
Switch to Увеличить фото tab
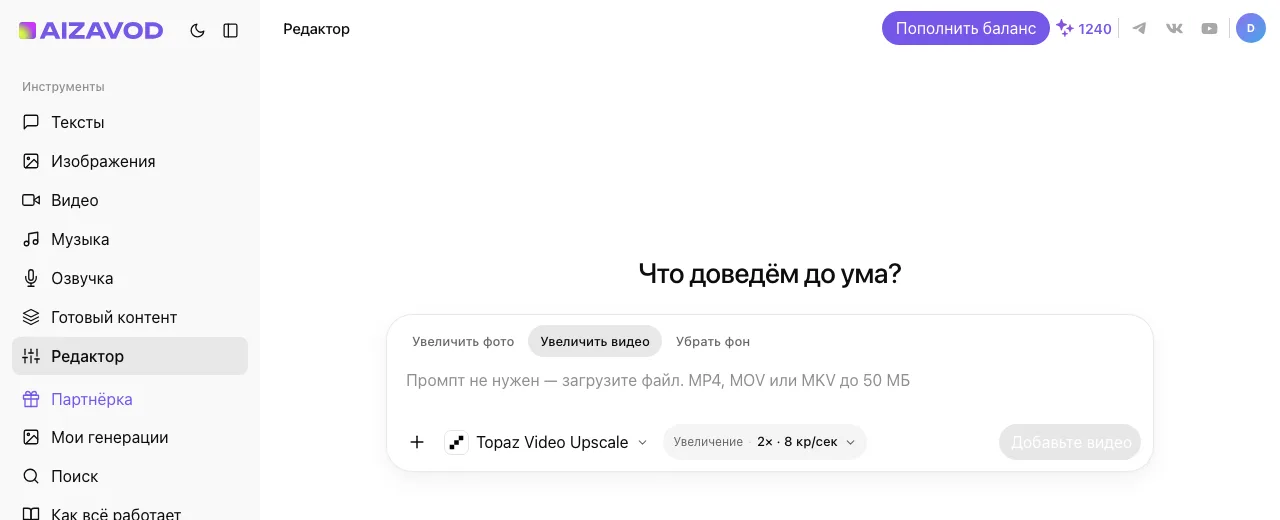tap(463, 341)
